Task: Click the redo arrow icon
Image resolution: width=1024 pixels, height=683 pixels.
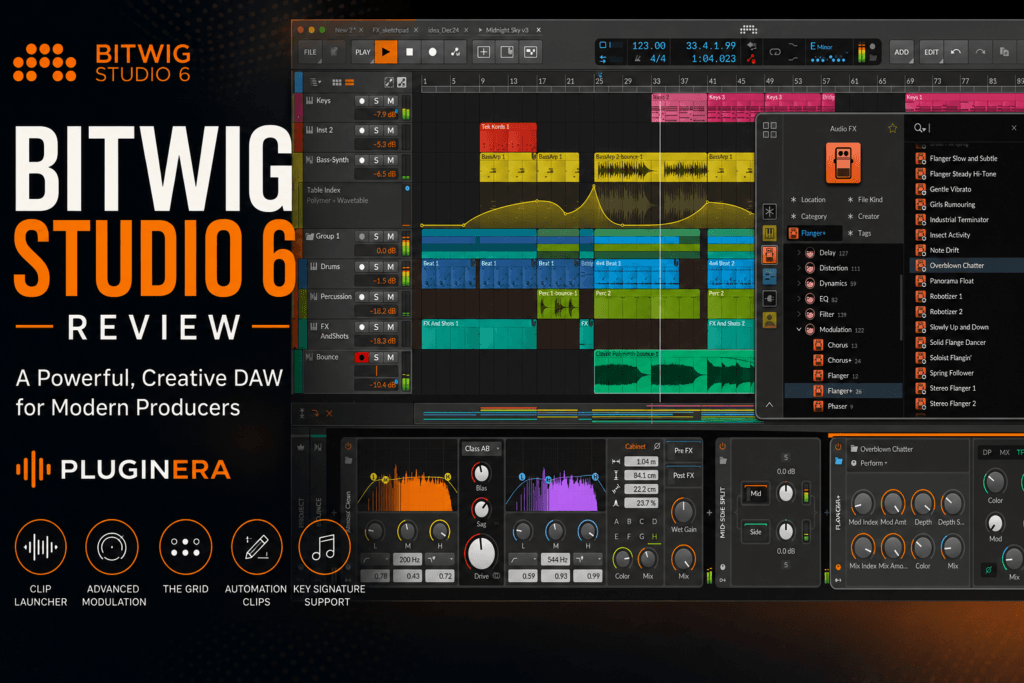Action: (980, 52)
